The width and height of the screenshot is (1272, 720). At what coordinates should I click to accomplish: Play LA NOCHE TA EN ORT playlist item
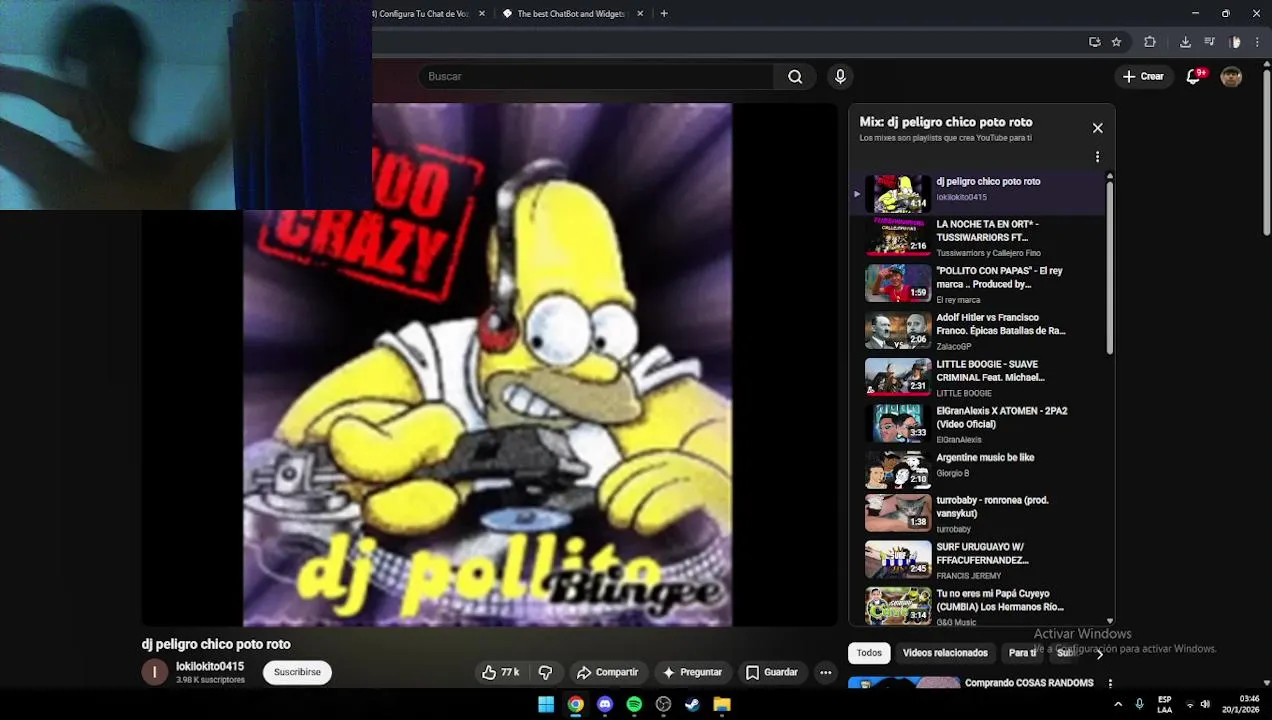(978, 238)
